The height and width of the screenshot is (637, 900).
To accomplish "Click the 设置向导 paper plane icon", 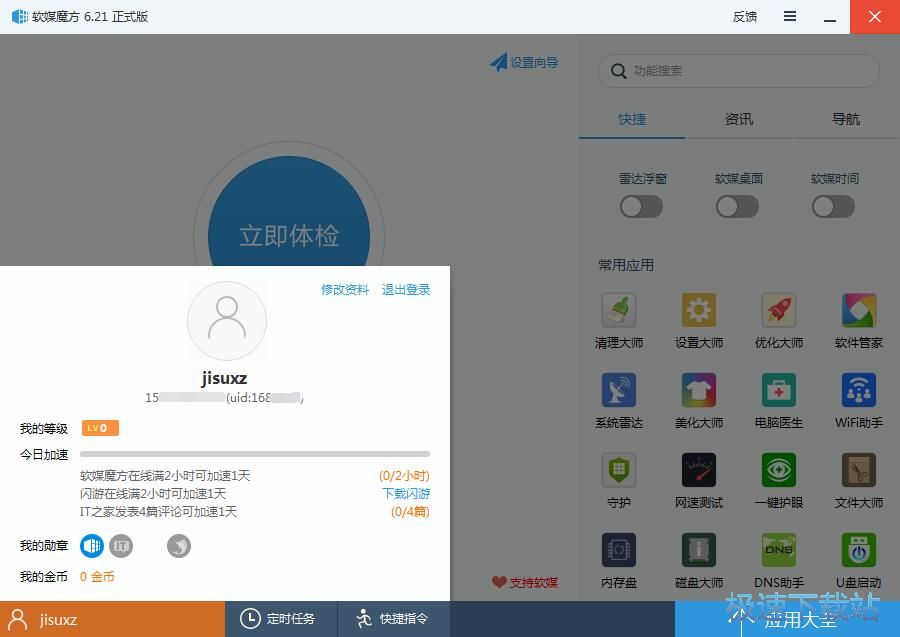I will (x=498, y=62).
